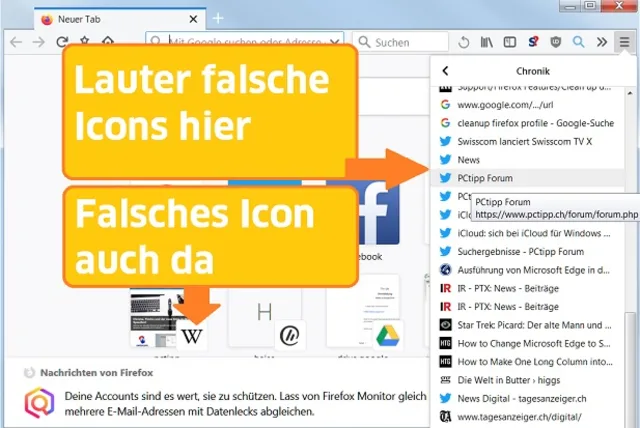
Task: Open the Google Drive tile icon
Action: pyautogui.click(x=387, y=336)
